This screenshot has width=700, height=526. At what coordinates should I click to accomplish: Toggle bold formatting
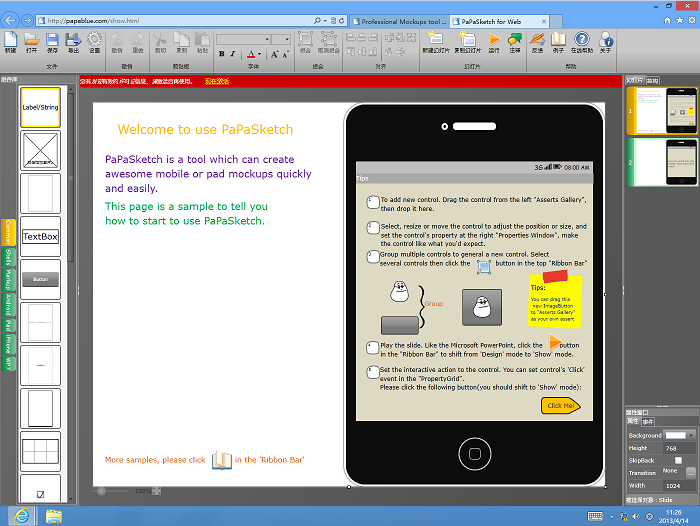pyautogui.click(x=221, y=54)
